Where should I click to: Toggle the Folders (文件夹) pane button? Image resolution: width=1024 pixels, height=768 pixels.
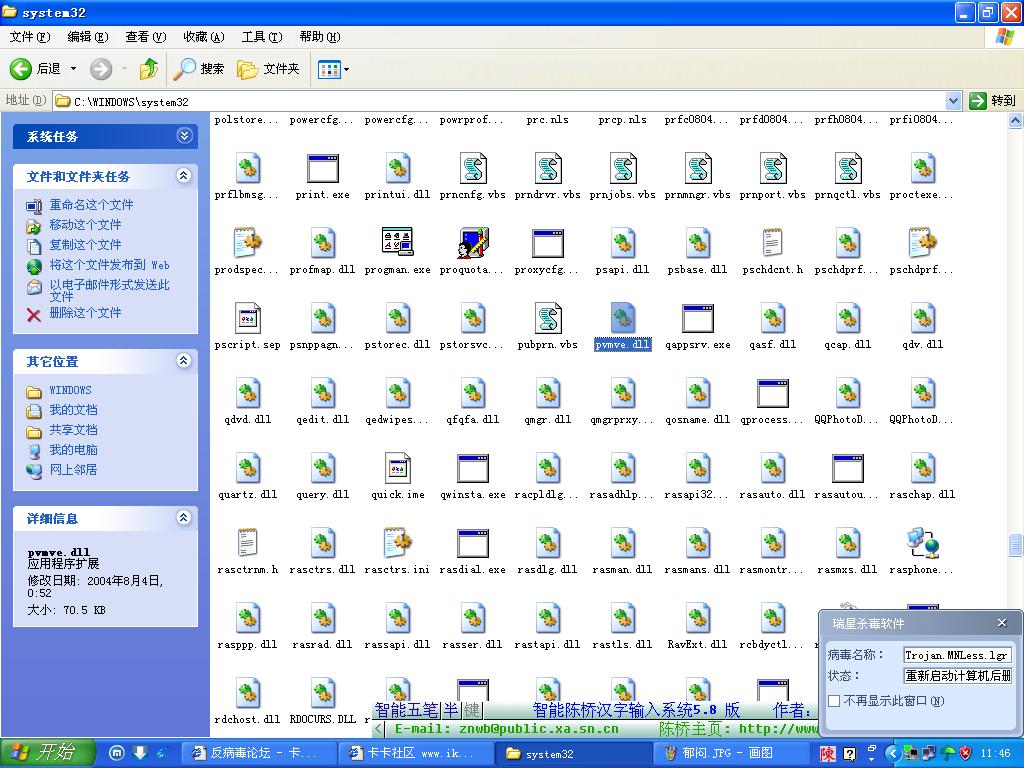point(268,69)
